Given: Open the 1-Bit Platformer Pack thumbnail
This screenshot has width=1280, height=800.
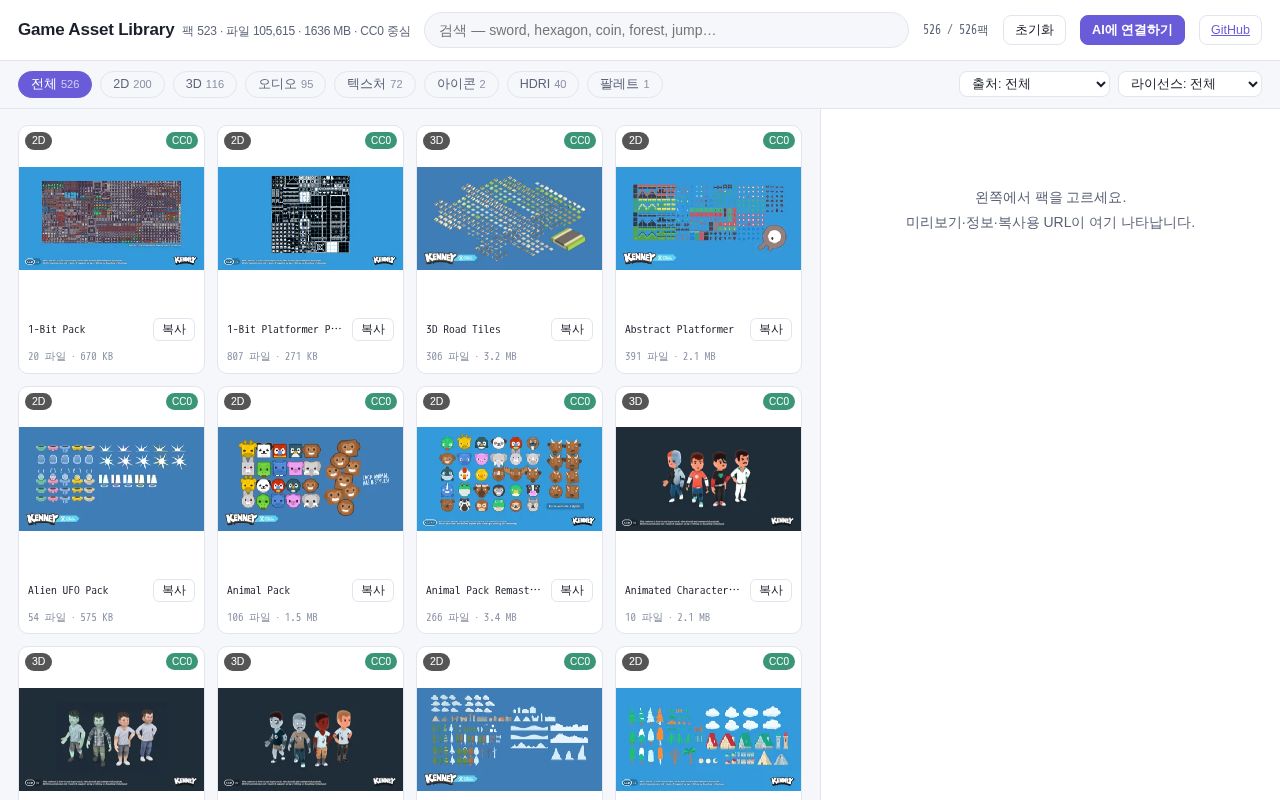Looking at the screenshot, I should (x=310, y=218).
